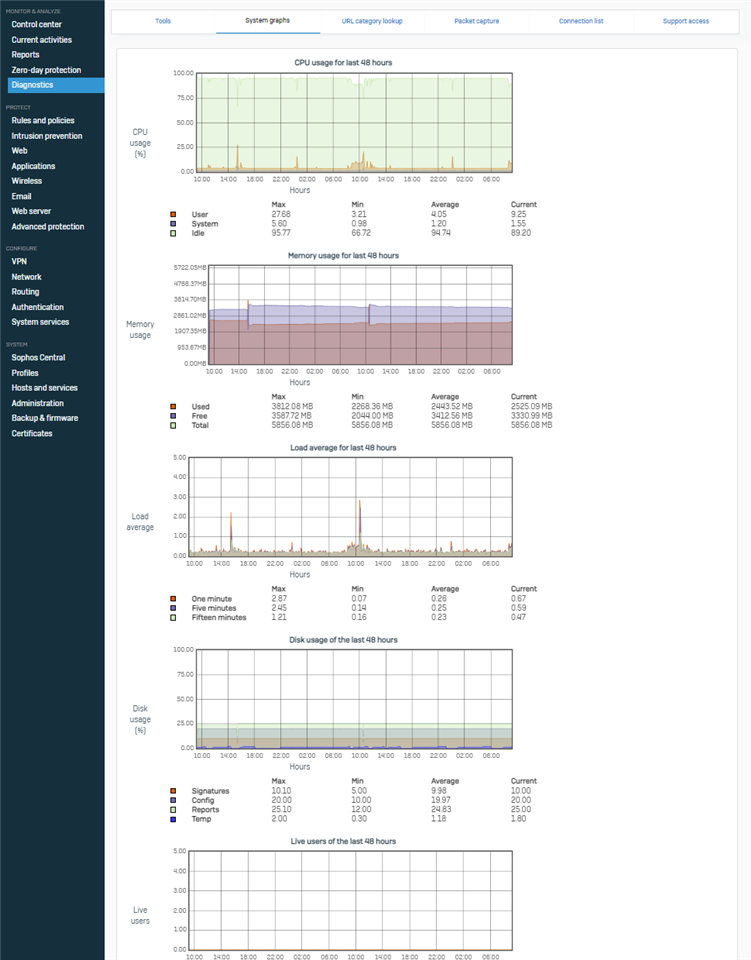Click the CPU usage graph area
Viewport: 751px width, 960px height.
pos(355,122)
